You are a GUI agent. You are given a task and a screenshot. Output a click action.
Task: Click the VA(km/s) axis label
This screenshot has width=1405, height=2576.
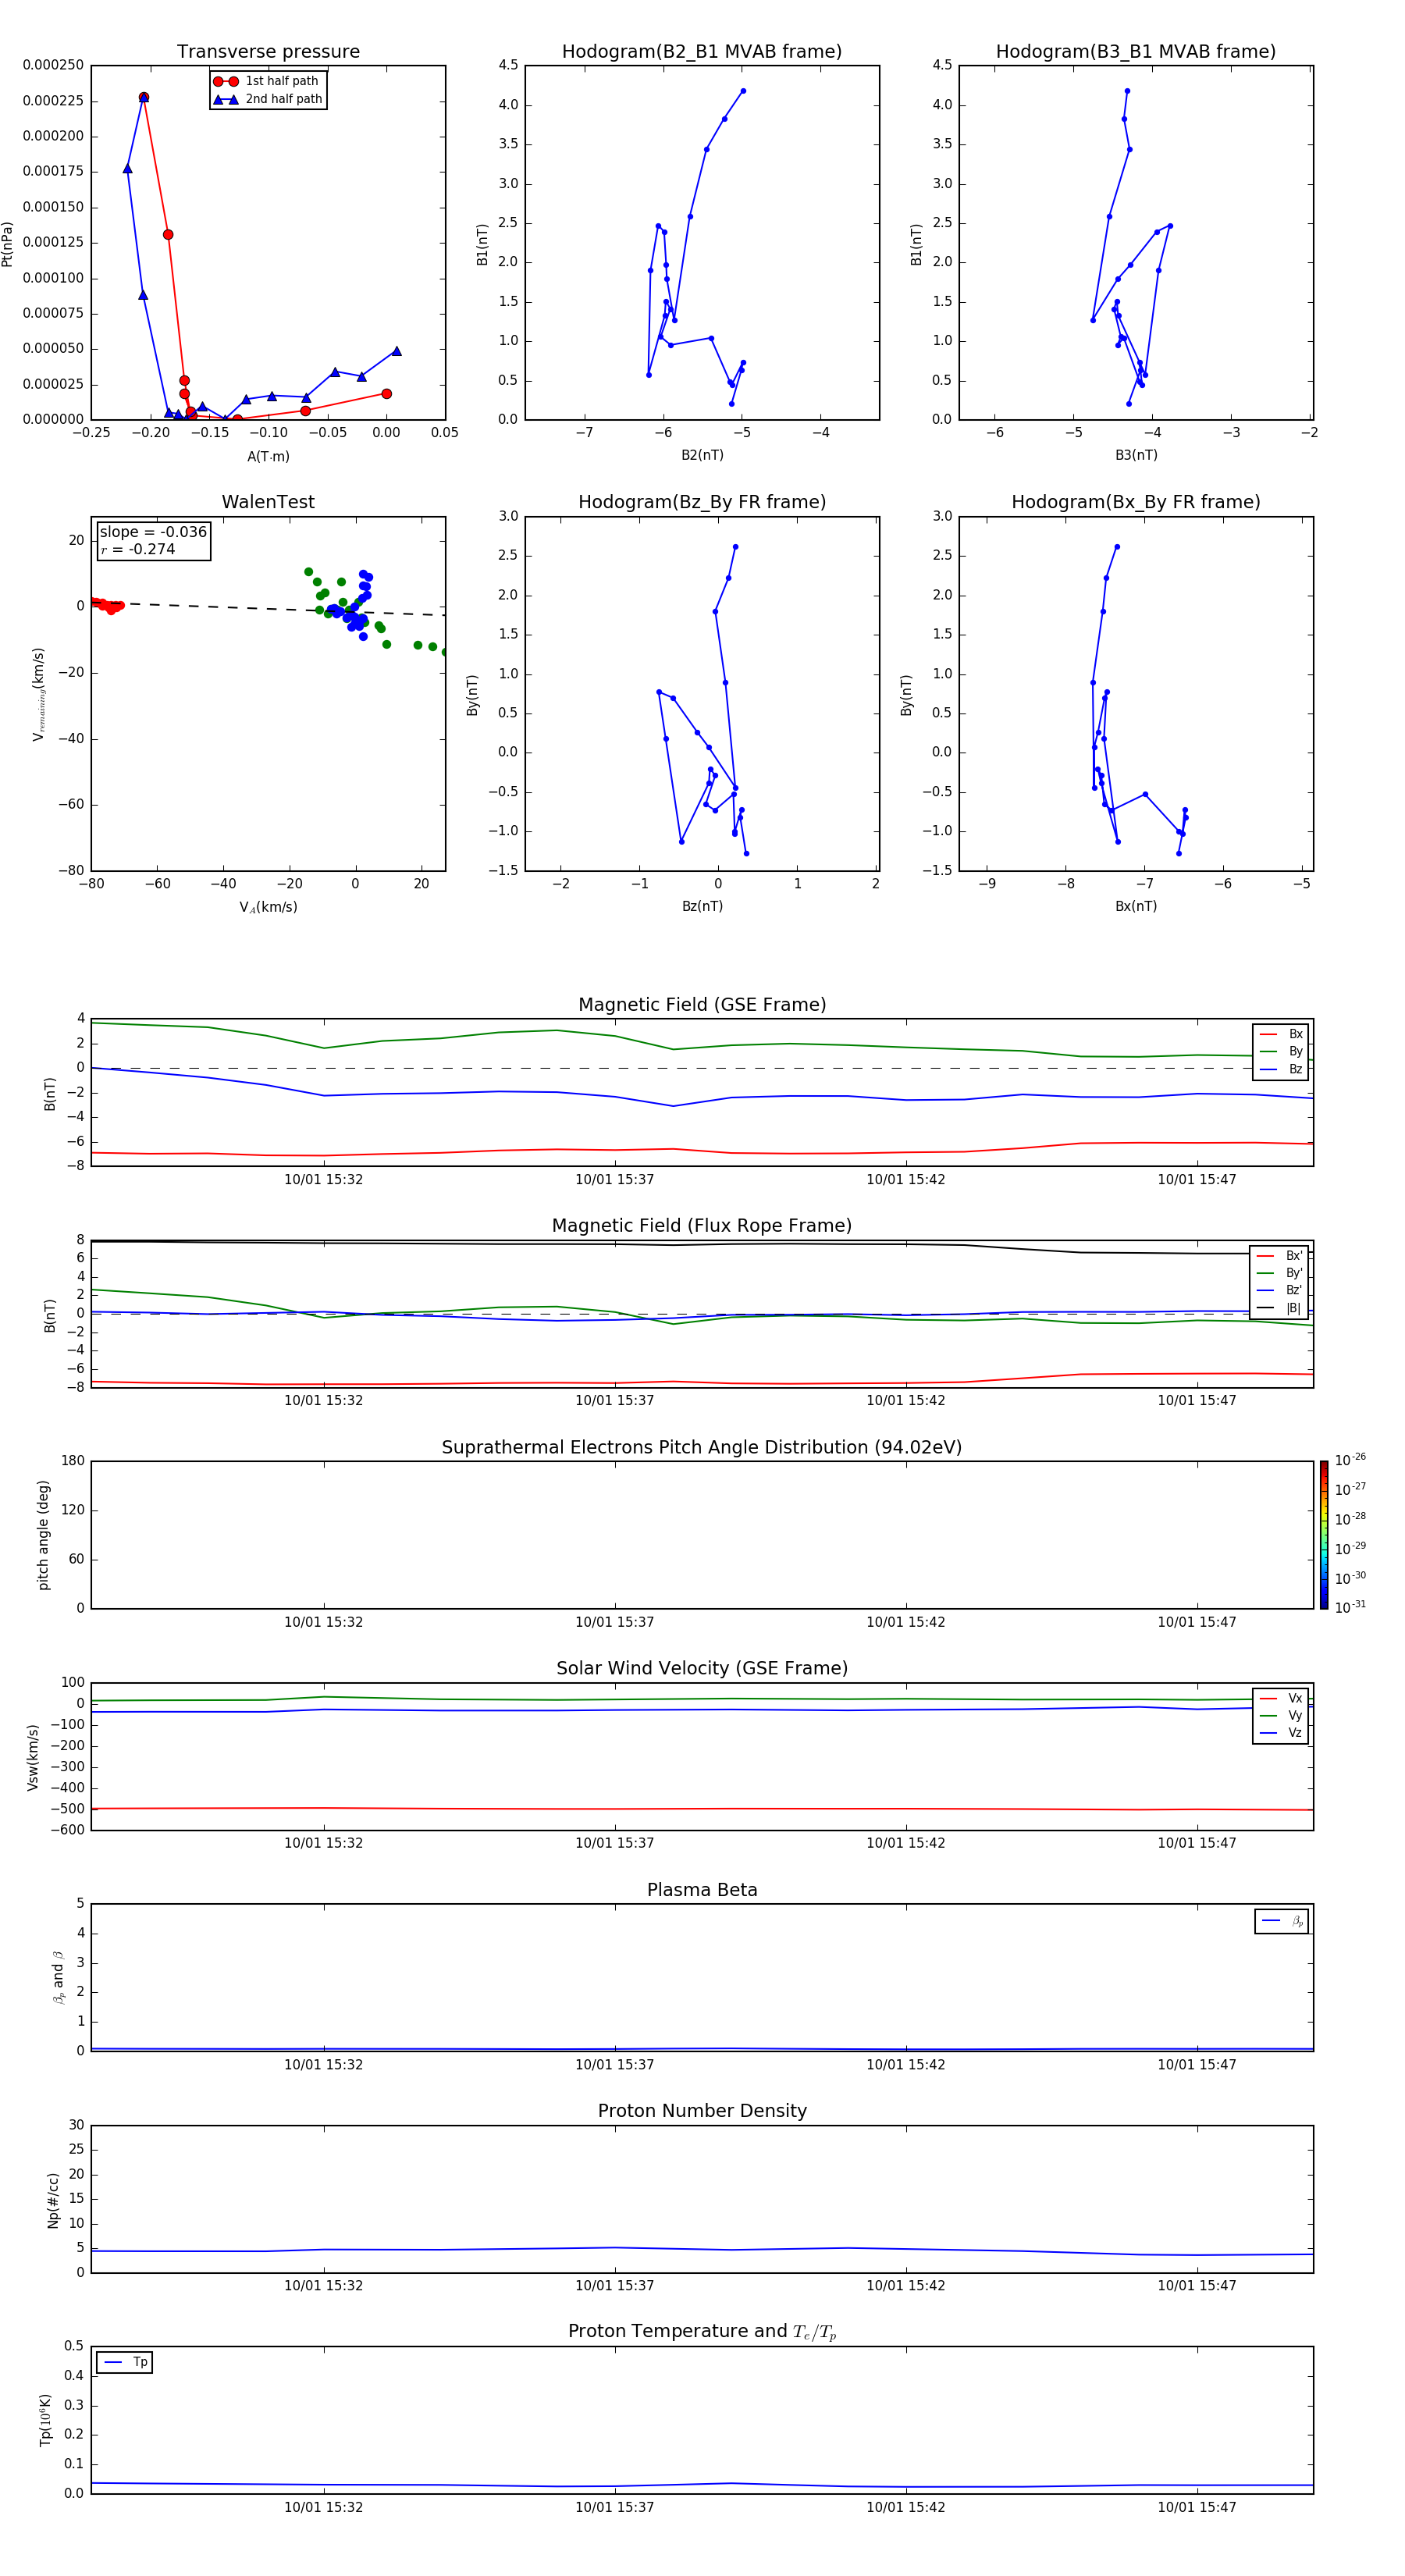pos(268,907)
